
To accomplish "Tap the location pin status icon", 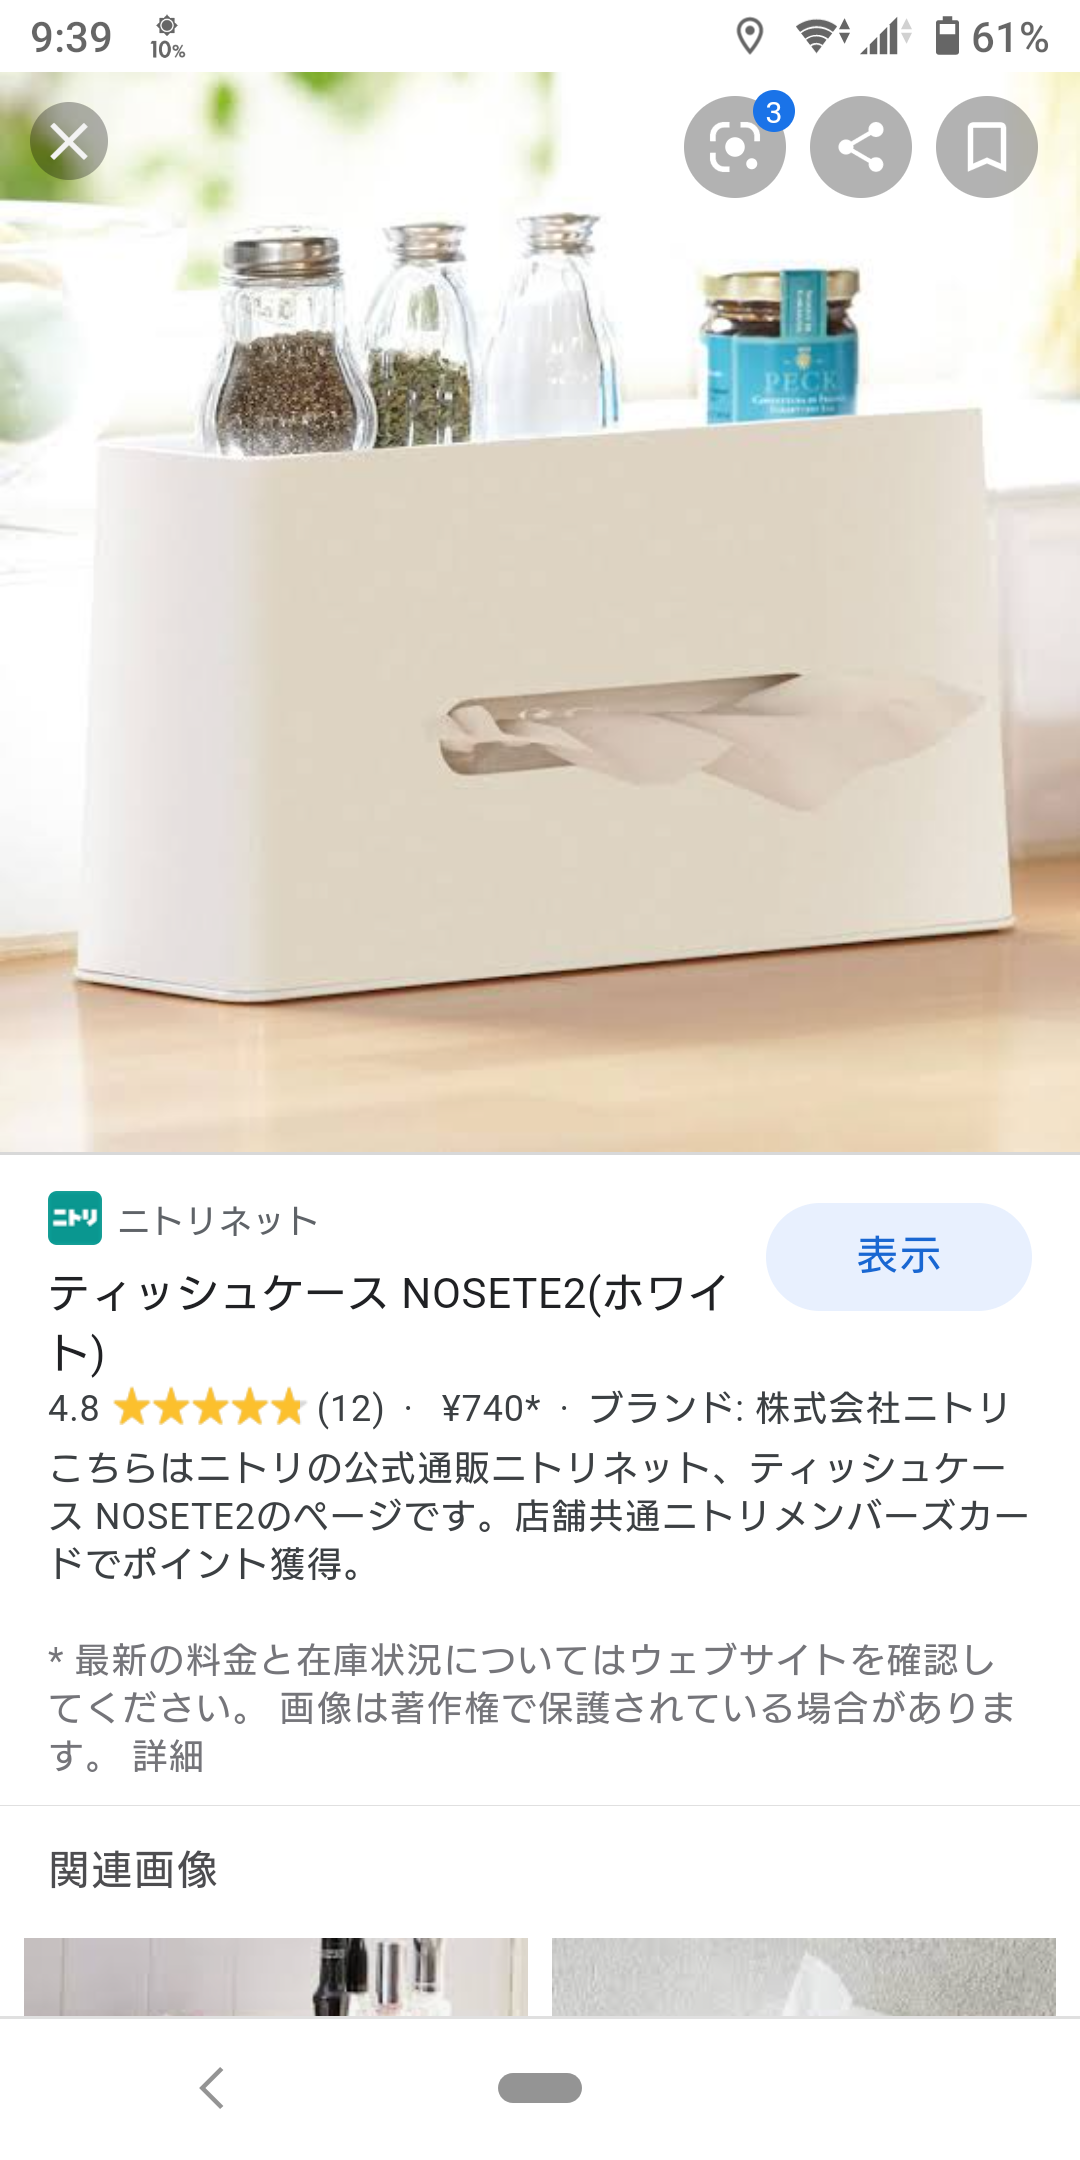I will coord(750,36).
